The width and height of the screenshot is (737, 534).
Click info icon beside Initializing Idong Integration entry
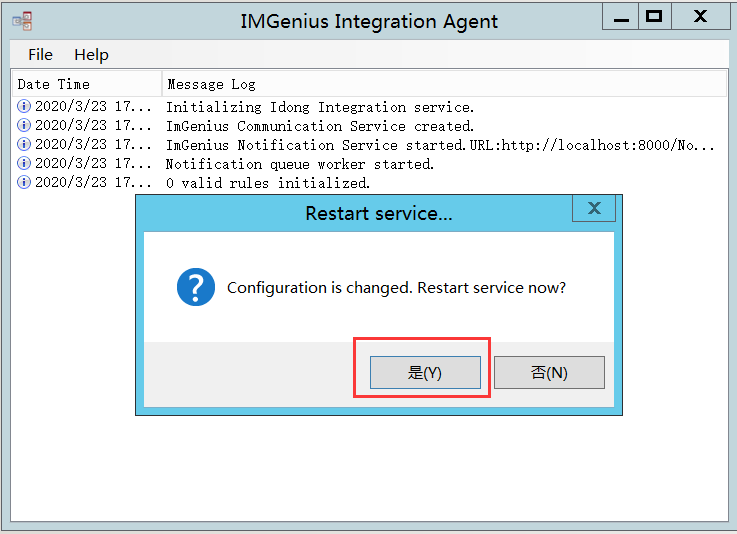25,107
